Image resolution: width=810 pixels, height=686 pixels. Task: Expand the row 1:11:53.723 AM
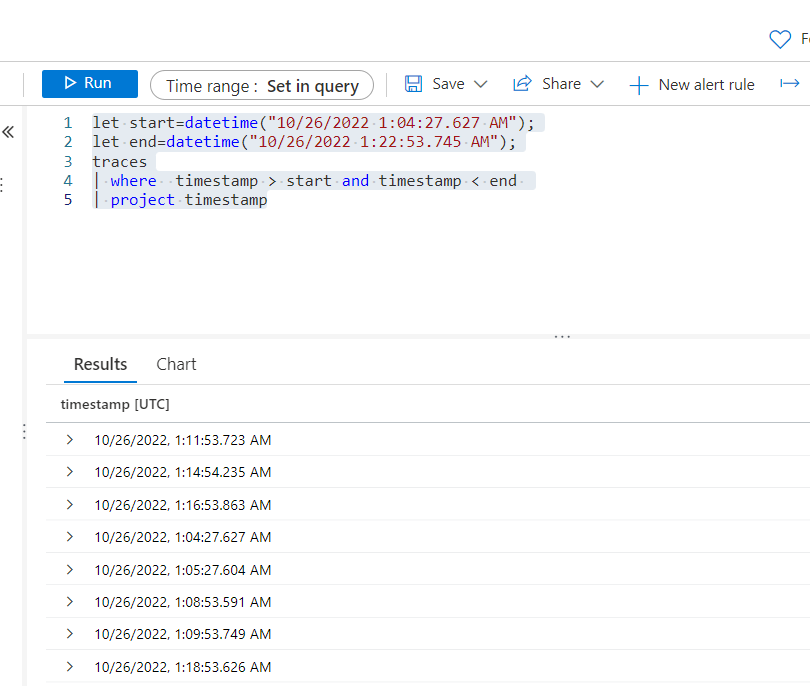pyautogui.click(x=70, y=440)
